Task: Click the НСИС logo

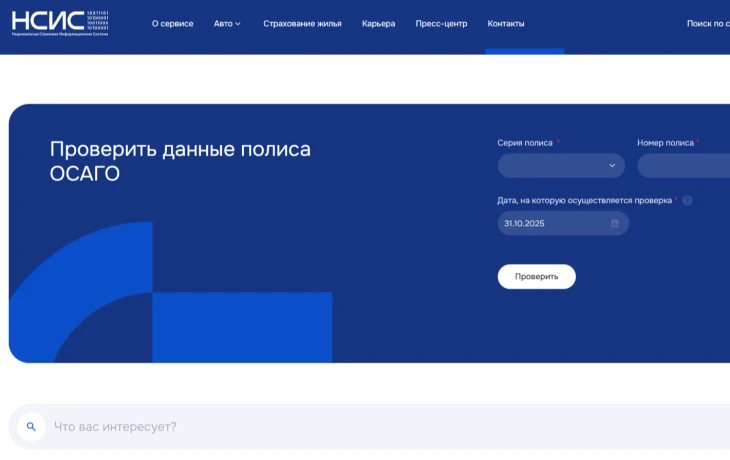Action: pos(60,23)
